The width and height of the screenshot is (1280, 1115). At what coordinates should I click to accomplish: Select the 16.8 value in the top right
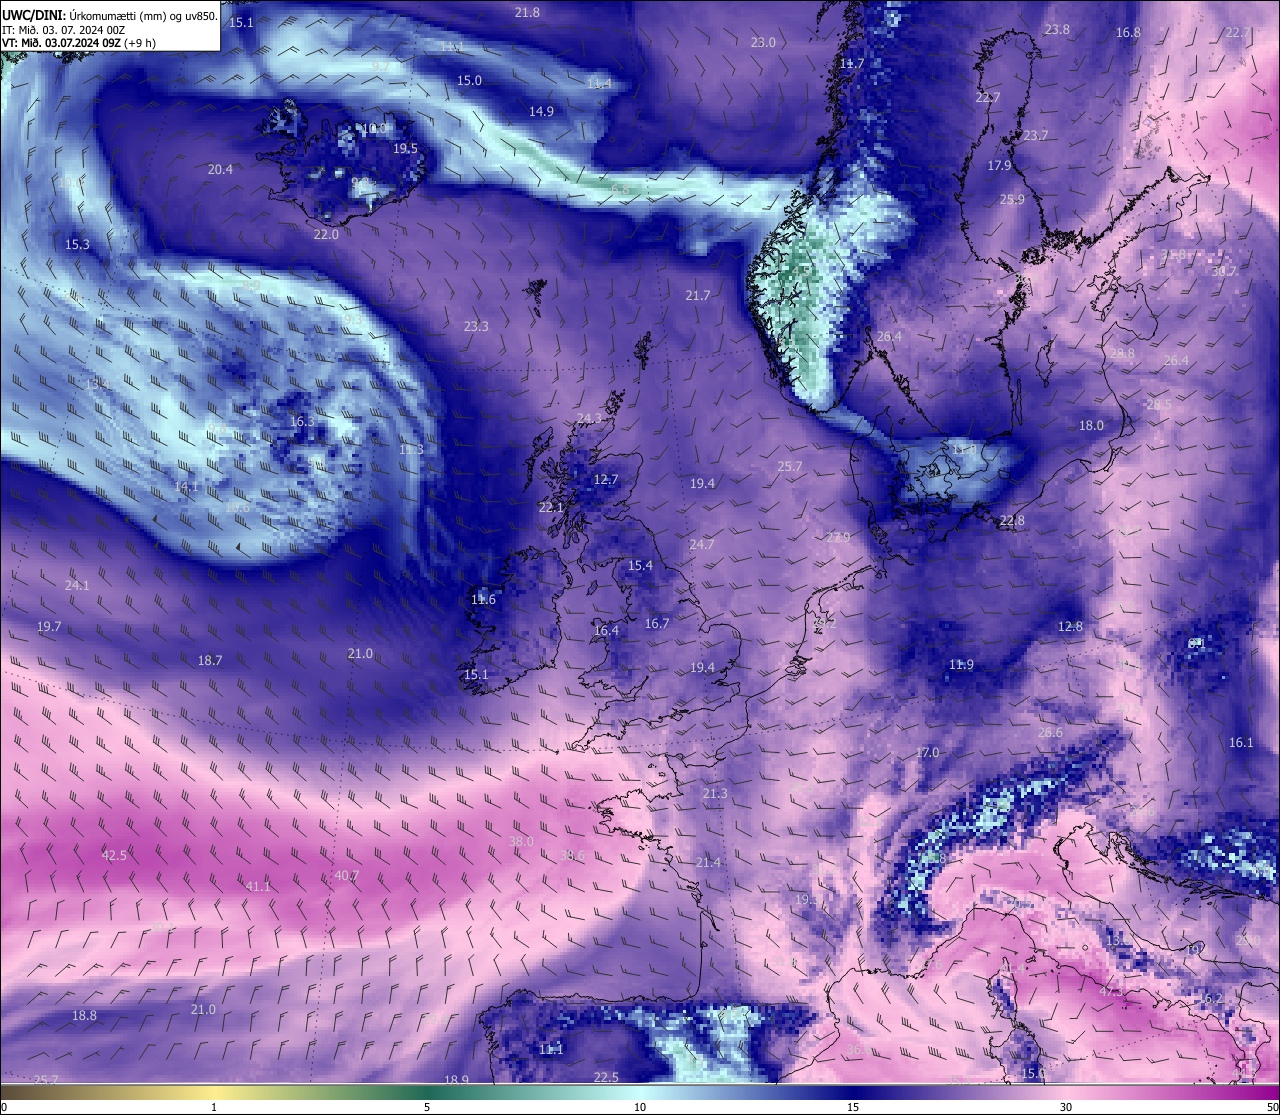click(1128, 32)
